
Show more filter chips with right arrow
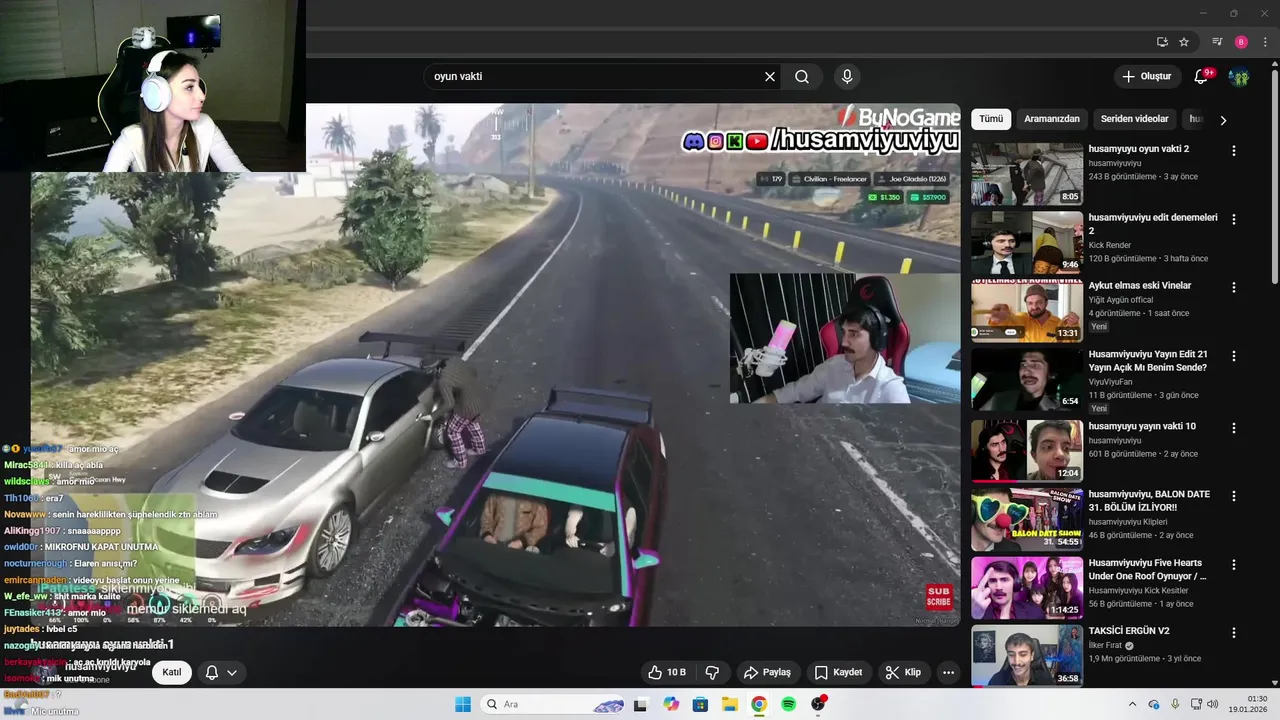tap(1222, 120)
